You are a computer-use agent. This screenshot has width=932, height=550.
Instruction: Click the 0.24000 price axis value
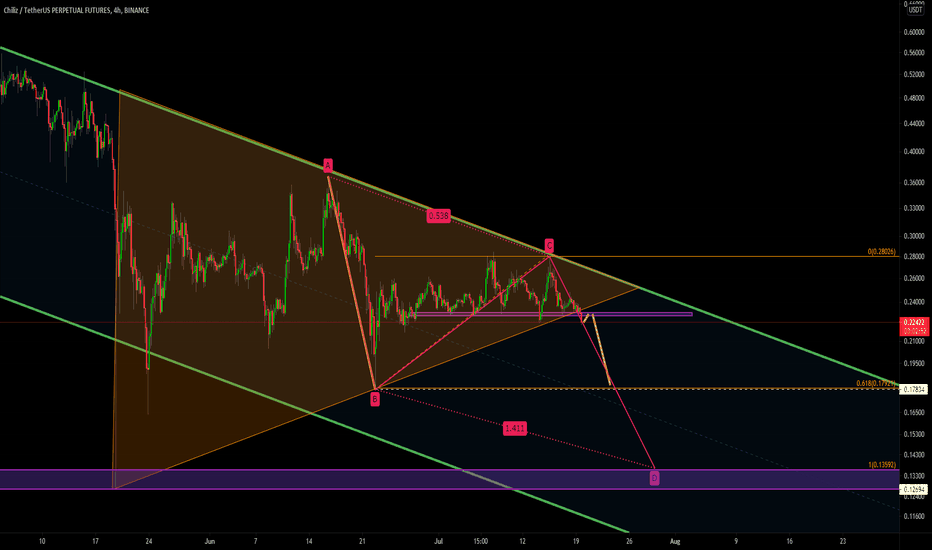click(914, 302)
